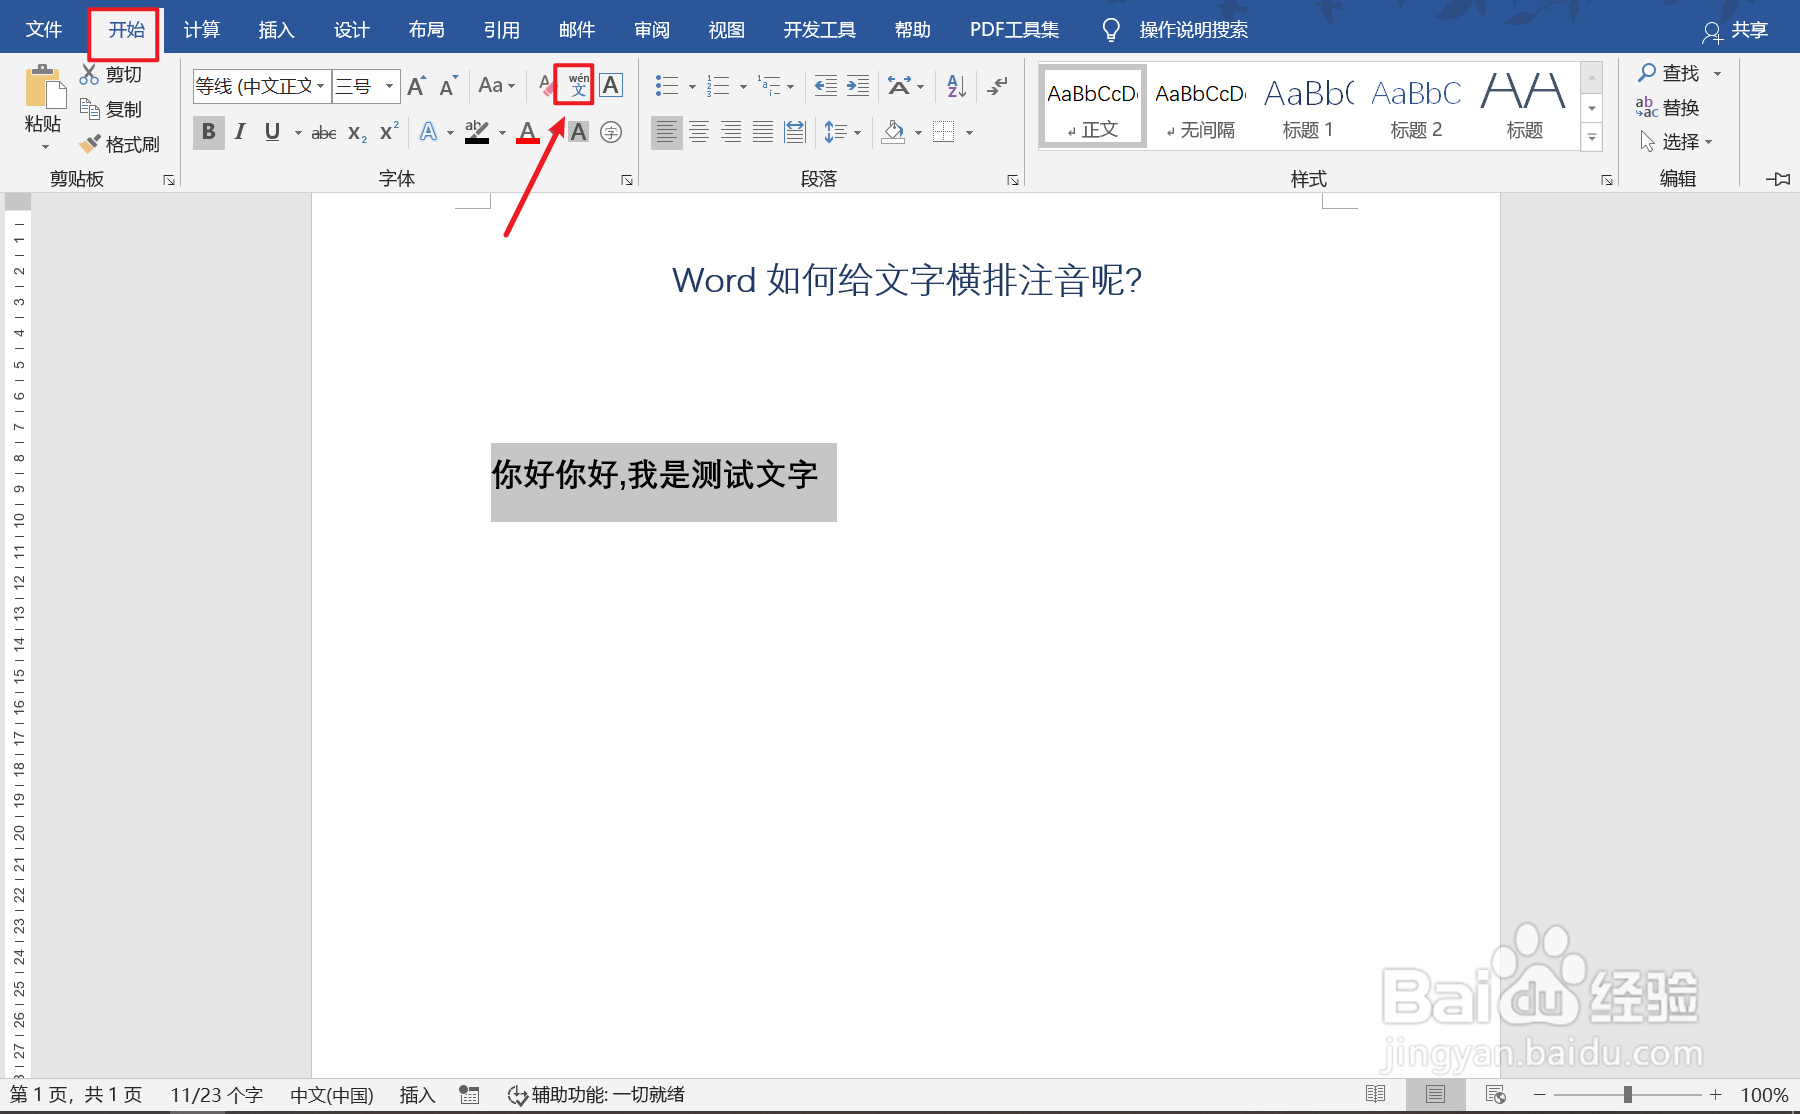The height and width of the screenshot is (1114, 1800).
Task: Apply Character Shading icon
Action: [x=578, y=132]
